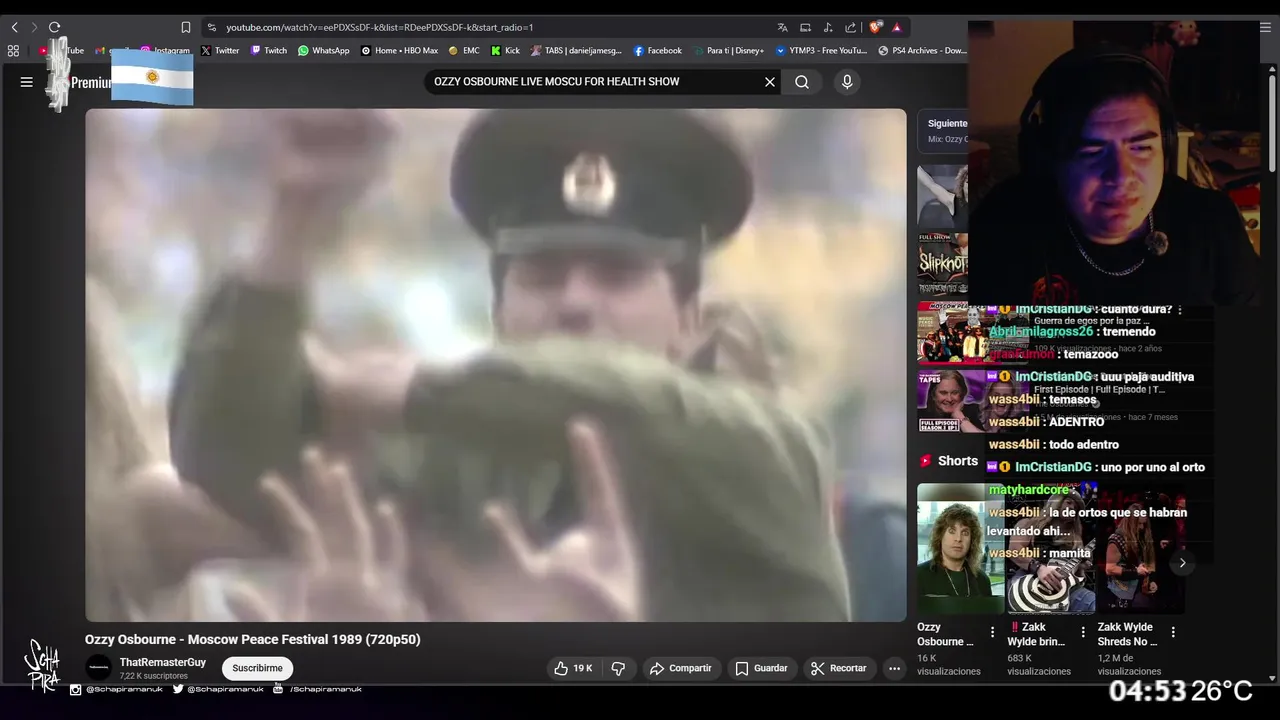Viewport: 1280px width, 720px height.
Task: Open the Twitter bookmark
Action: click(x=220, y=50)
